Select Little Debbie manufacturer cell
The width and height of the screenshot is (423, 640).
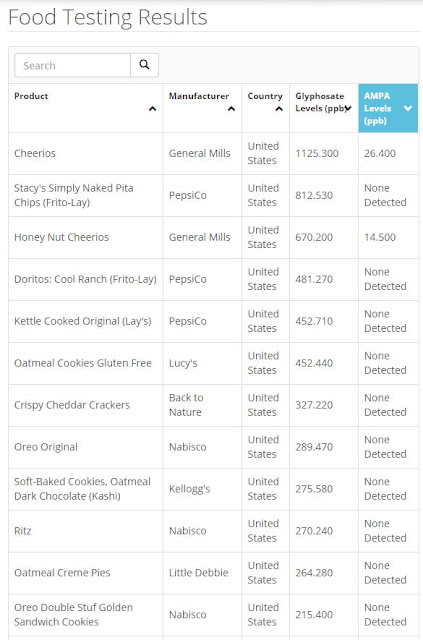[x=198, y=573]
